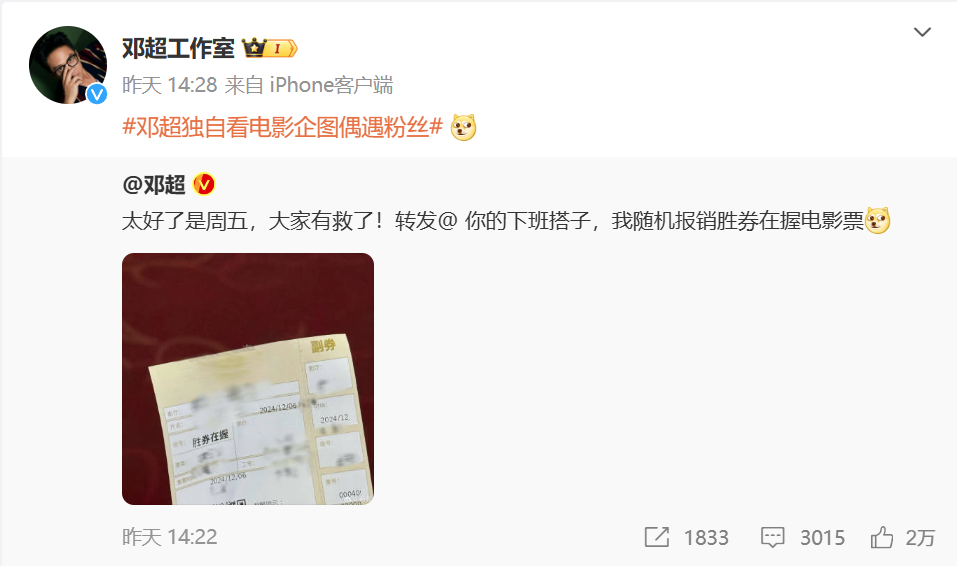Click the crown membership level badge
This screenshot has height=566, width=957.
point(270,48)
